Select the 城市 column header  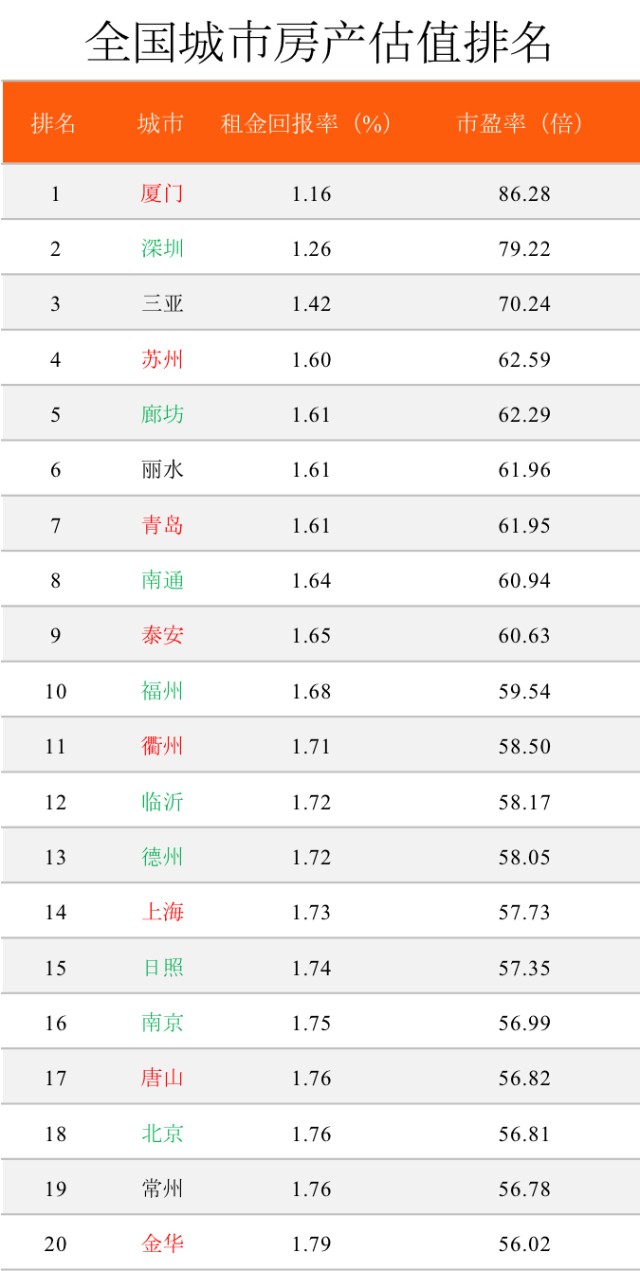(x=161, y=124)
